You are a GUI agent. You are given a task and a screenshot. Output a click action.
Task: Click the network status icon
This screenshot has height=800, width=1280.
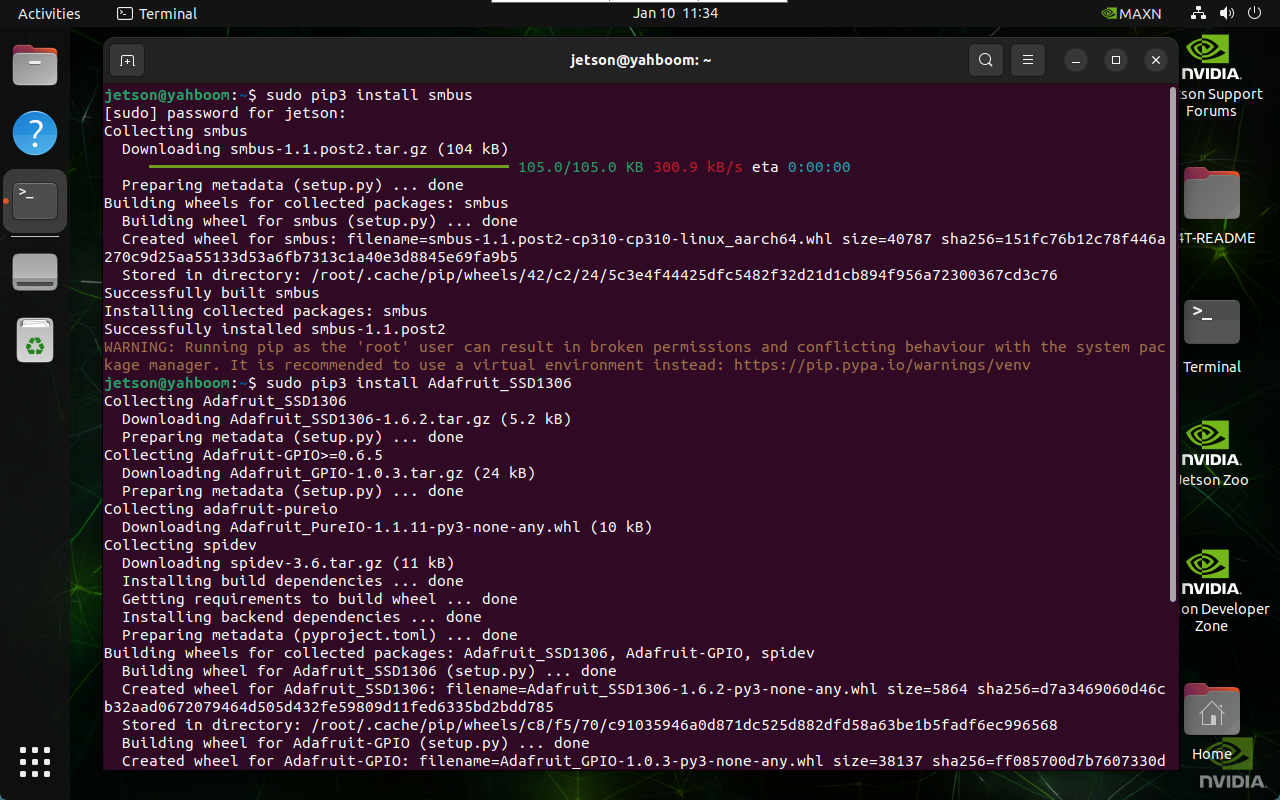[1199, 14]
